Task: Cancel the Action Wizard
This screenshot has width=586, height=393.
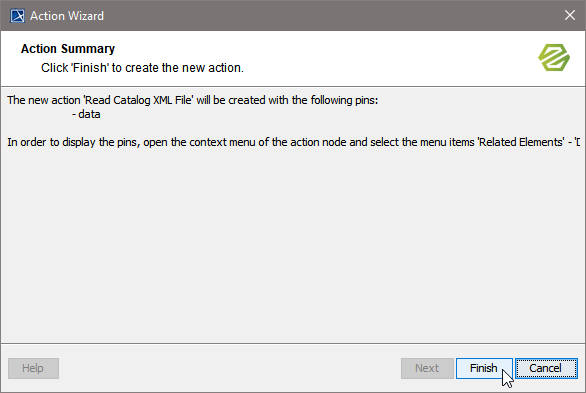Action: click(x=546, y=368)
